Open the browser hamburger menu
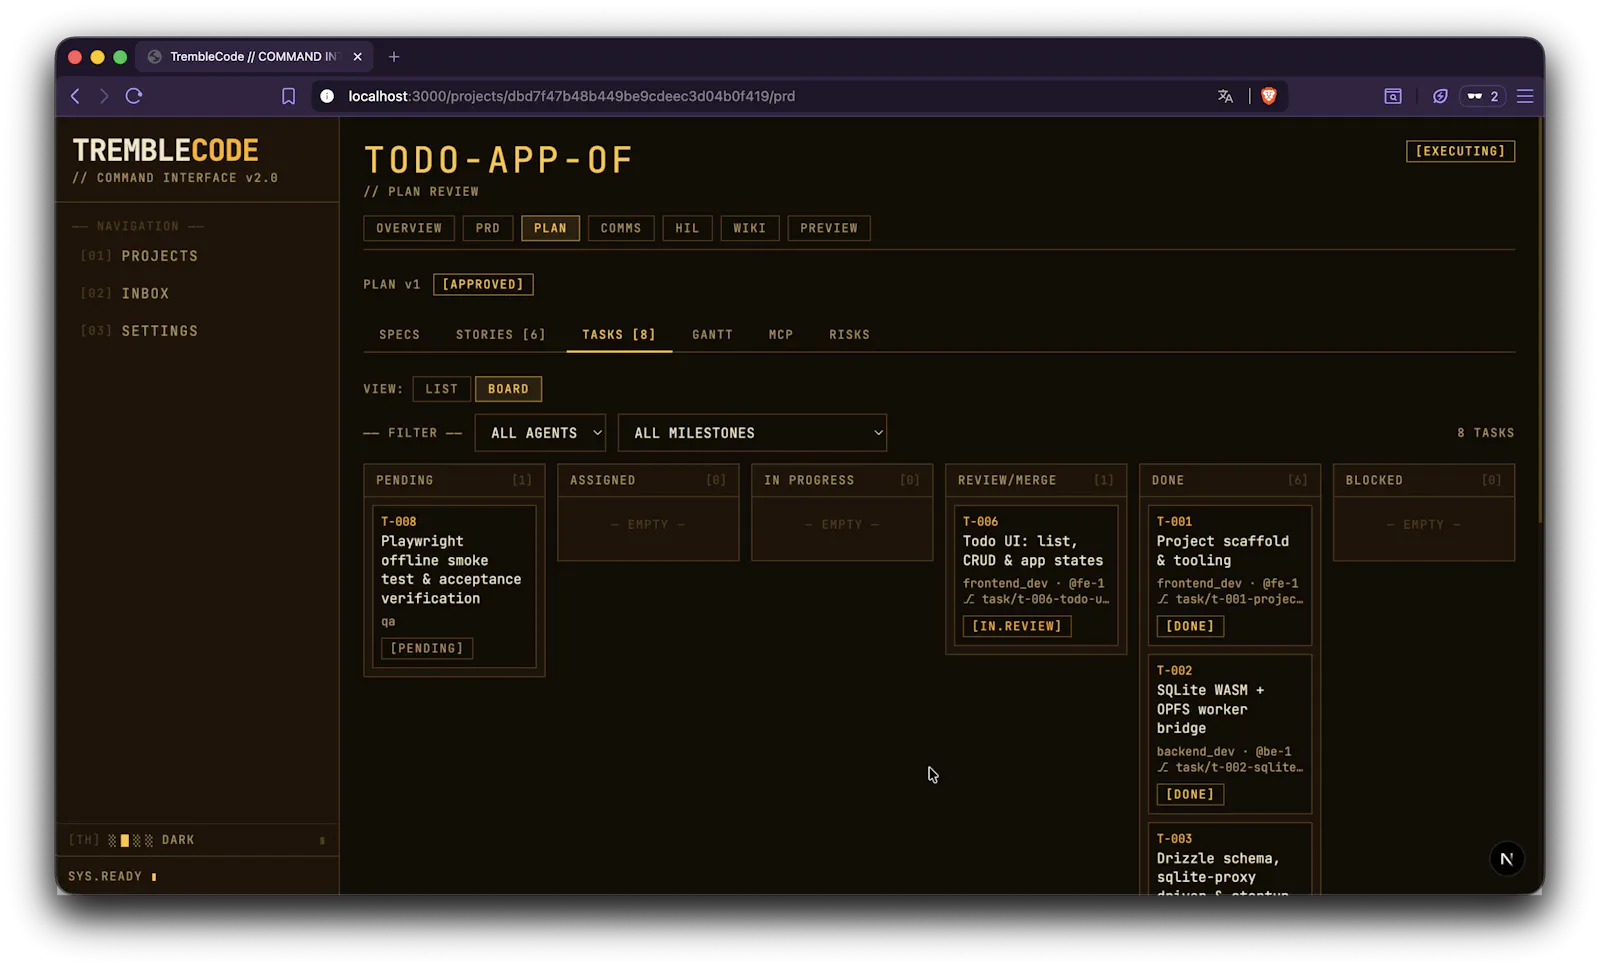 [x=1525, y=96]
